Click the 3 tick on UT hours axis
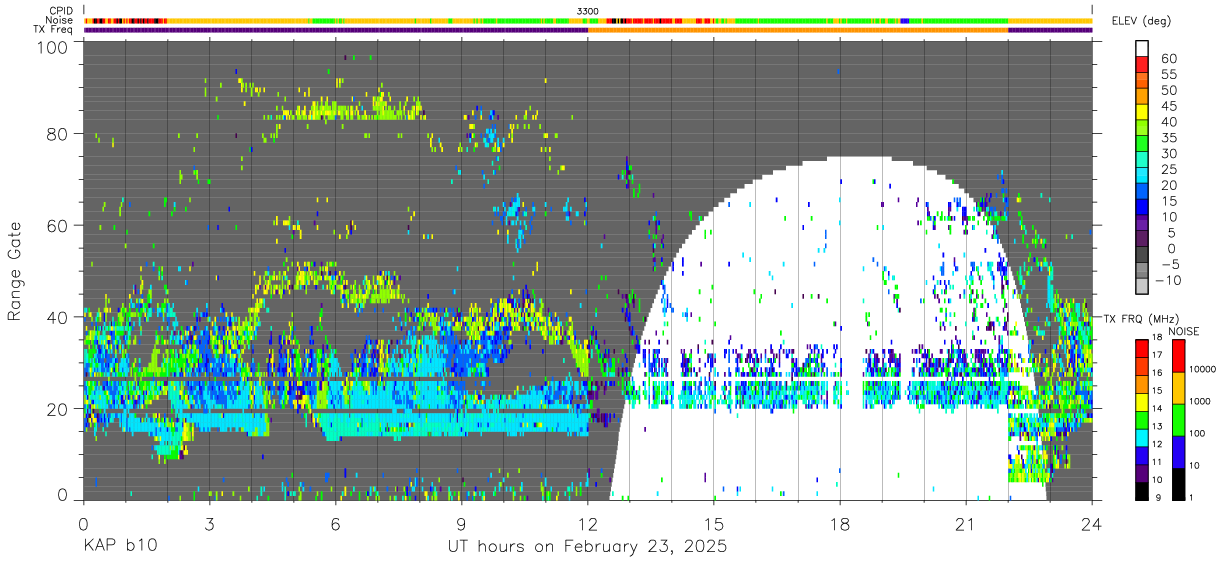This screenshot has width=1228, height=567. 209,524
